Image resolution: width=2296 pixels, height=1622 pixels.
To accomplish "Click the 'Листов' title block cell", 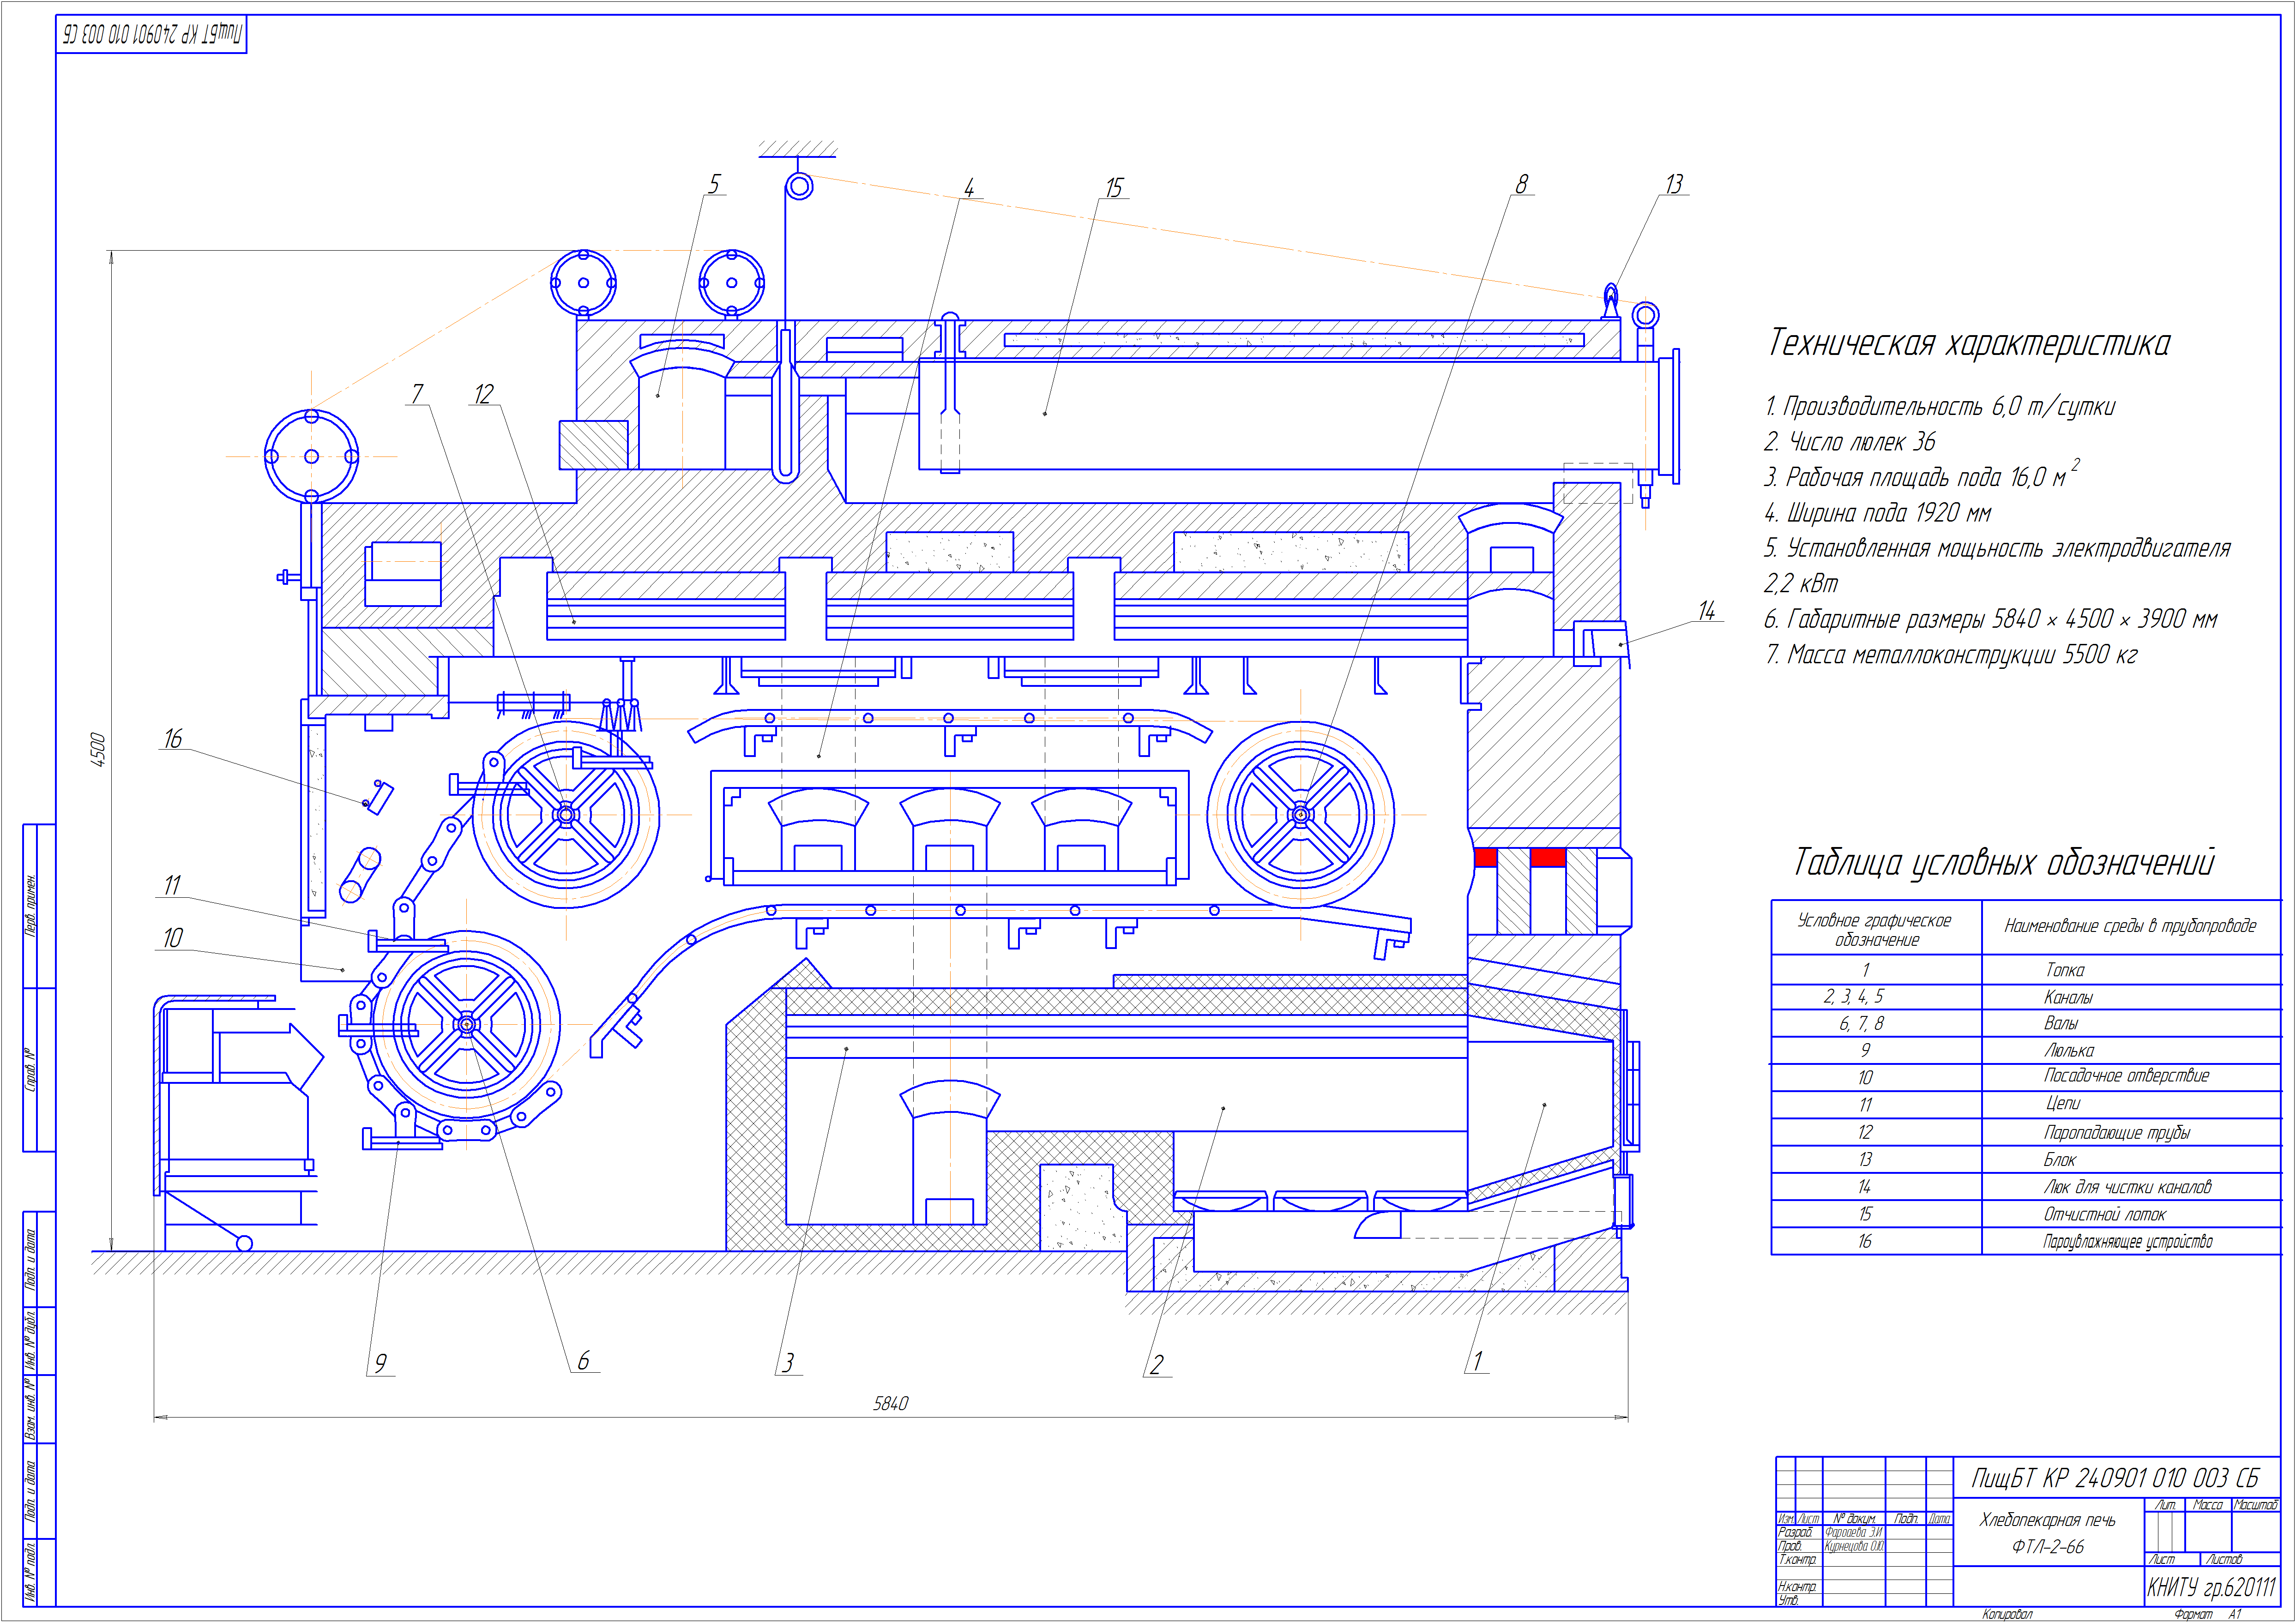I will click(x=2225, y=1560).
